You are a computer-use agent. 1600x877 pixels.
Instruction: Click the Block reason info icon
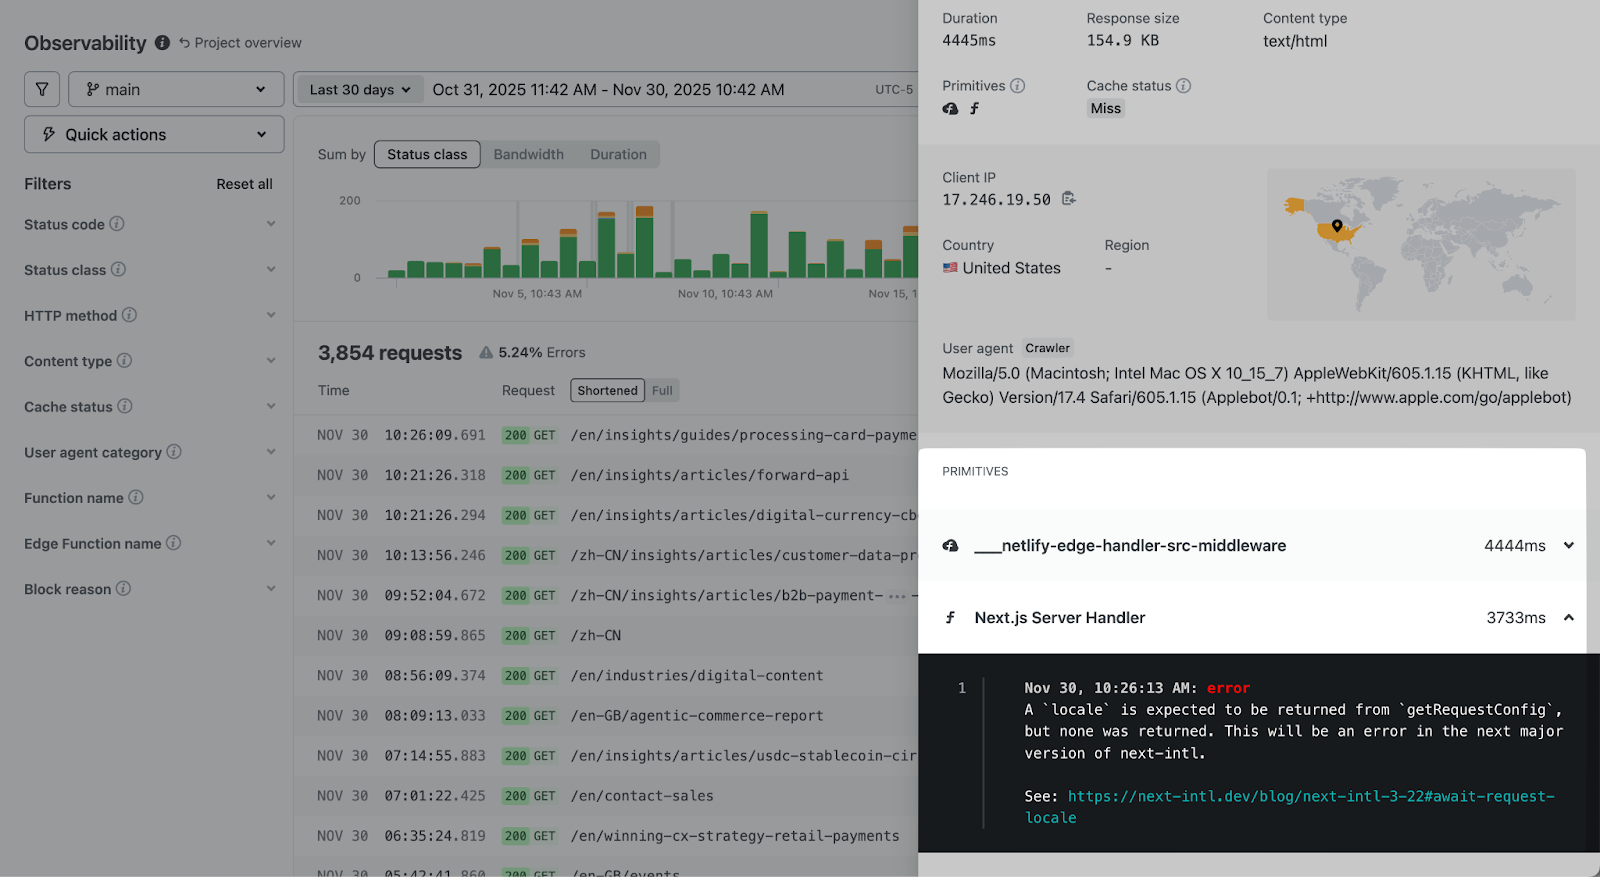tap(123, 589)
